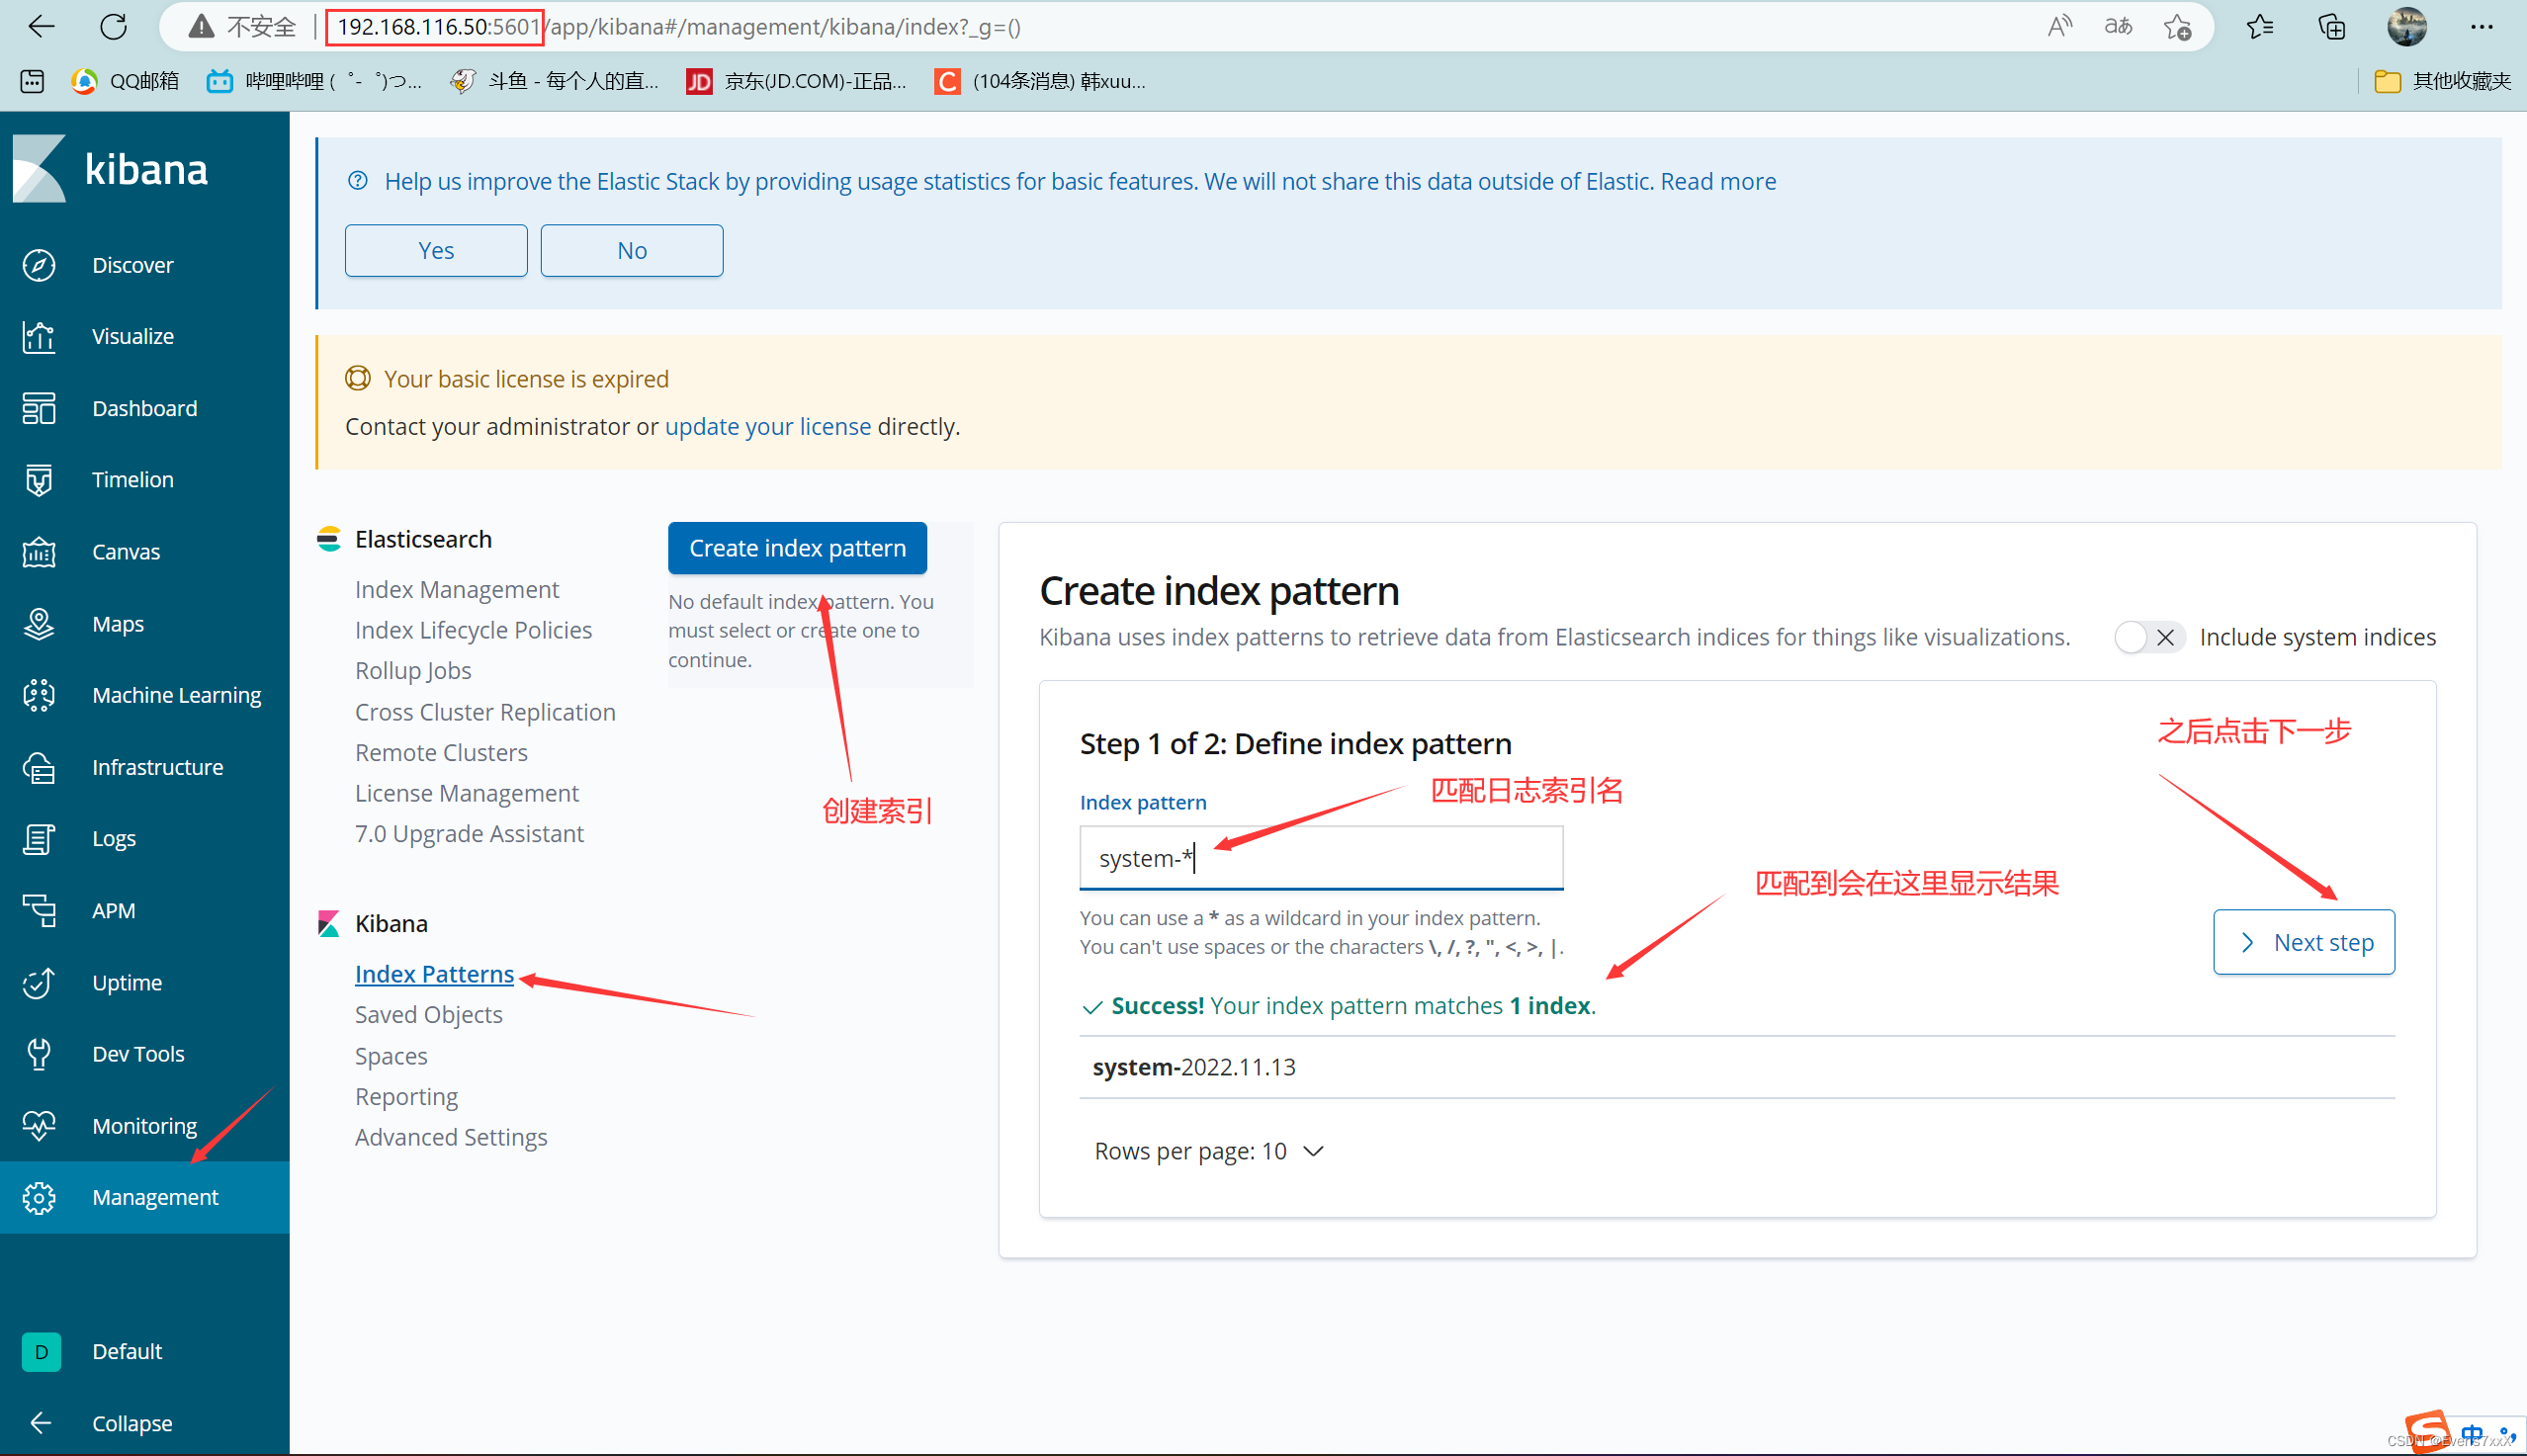Click the Infrastructure icon
The width and height of the screenshot is (2527, 1456).
pos(39,767)
